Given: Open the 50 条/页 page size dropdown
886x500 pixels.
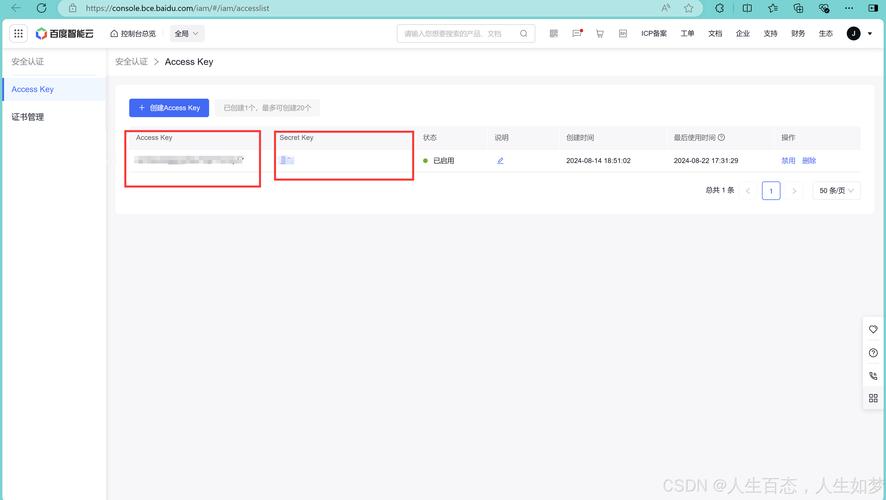Looking at the screenshot, I should [836, 190].
